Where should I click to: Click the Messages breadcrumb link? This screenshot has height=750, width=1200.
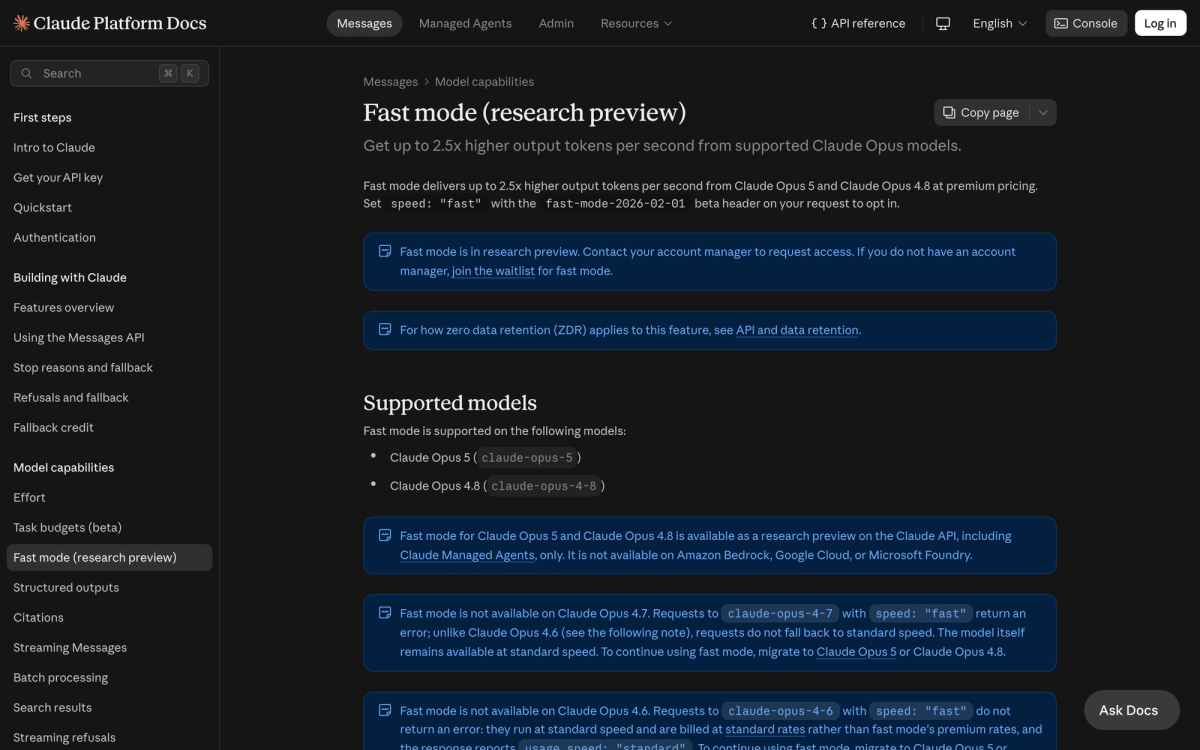pyautogui.click(x=390, y=82)
